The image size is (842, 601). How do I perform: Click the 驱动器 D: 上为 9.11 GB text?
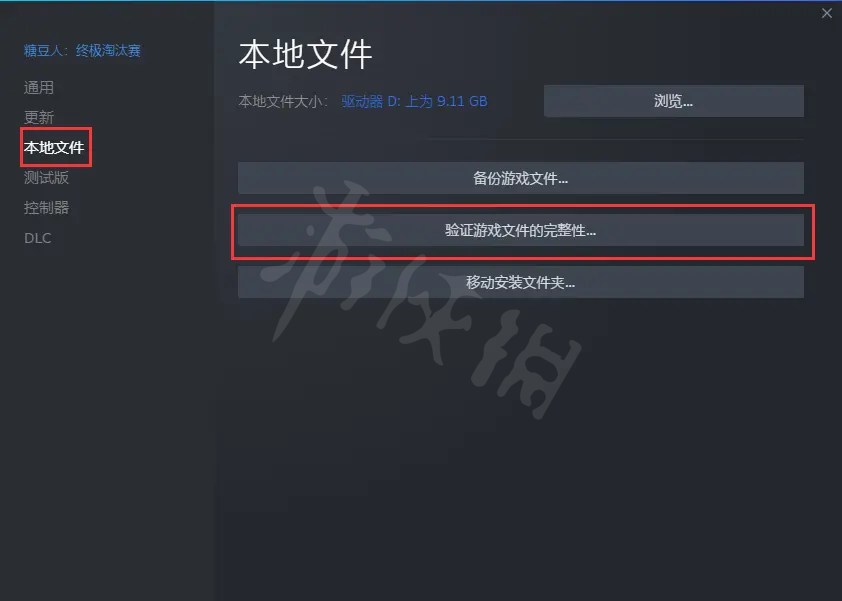pos(415,101)
